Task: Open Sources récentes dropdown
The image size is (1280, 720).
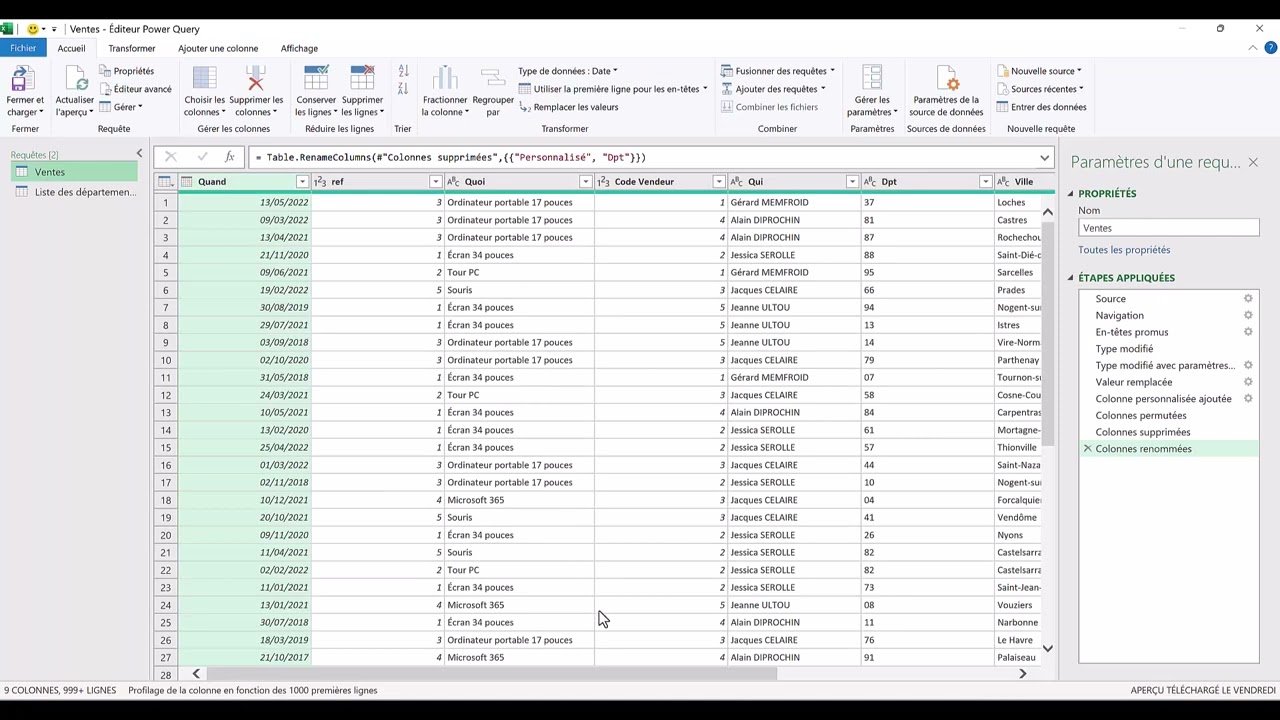Action: tap(1040, 89)
